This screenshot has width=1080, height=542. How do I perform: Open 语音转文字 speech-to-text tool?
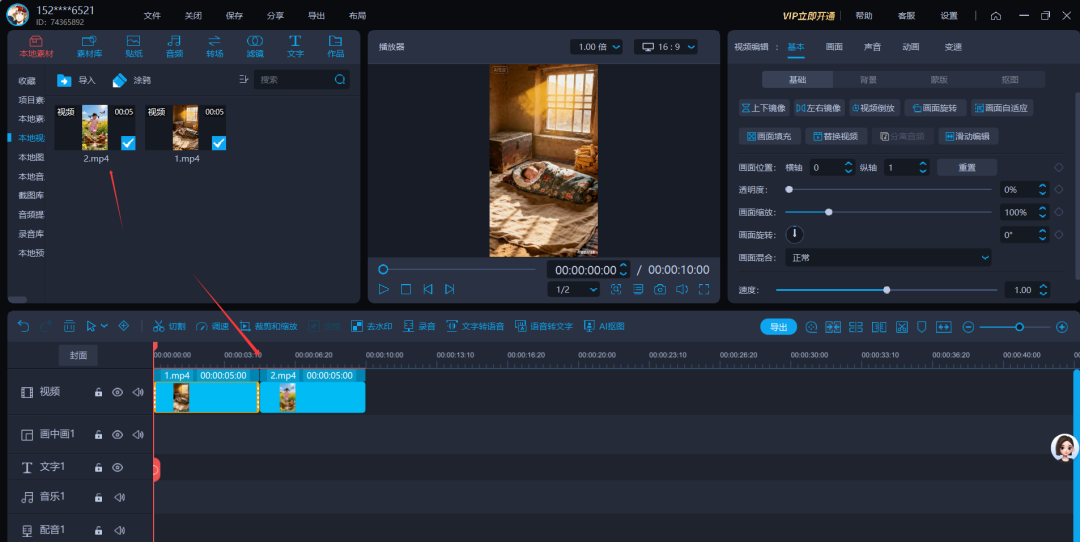pos(543,326)
